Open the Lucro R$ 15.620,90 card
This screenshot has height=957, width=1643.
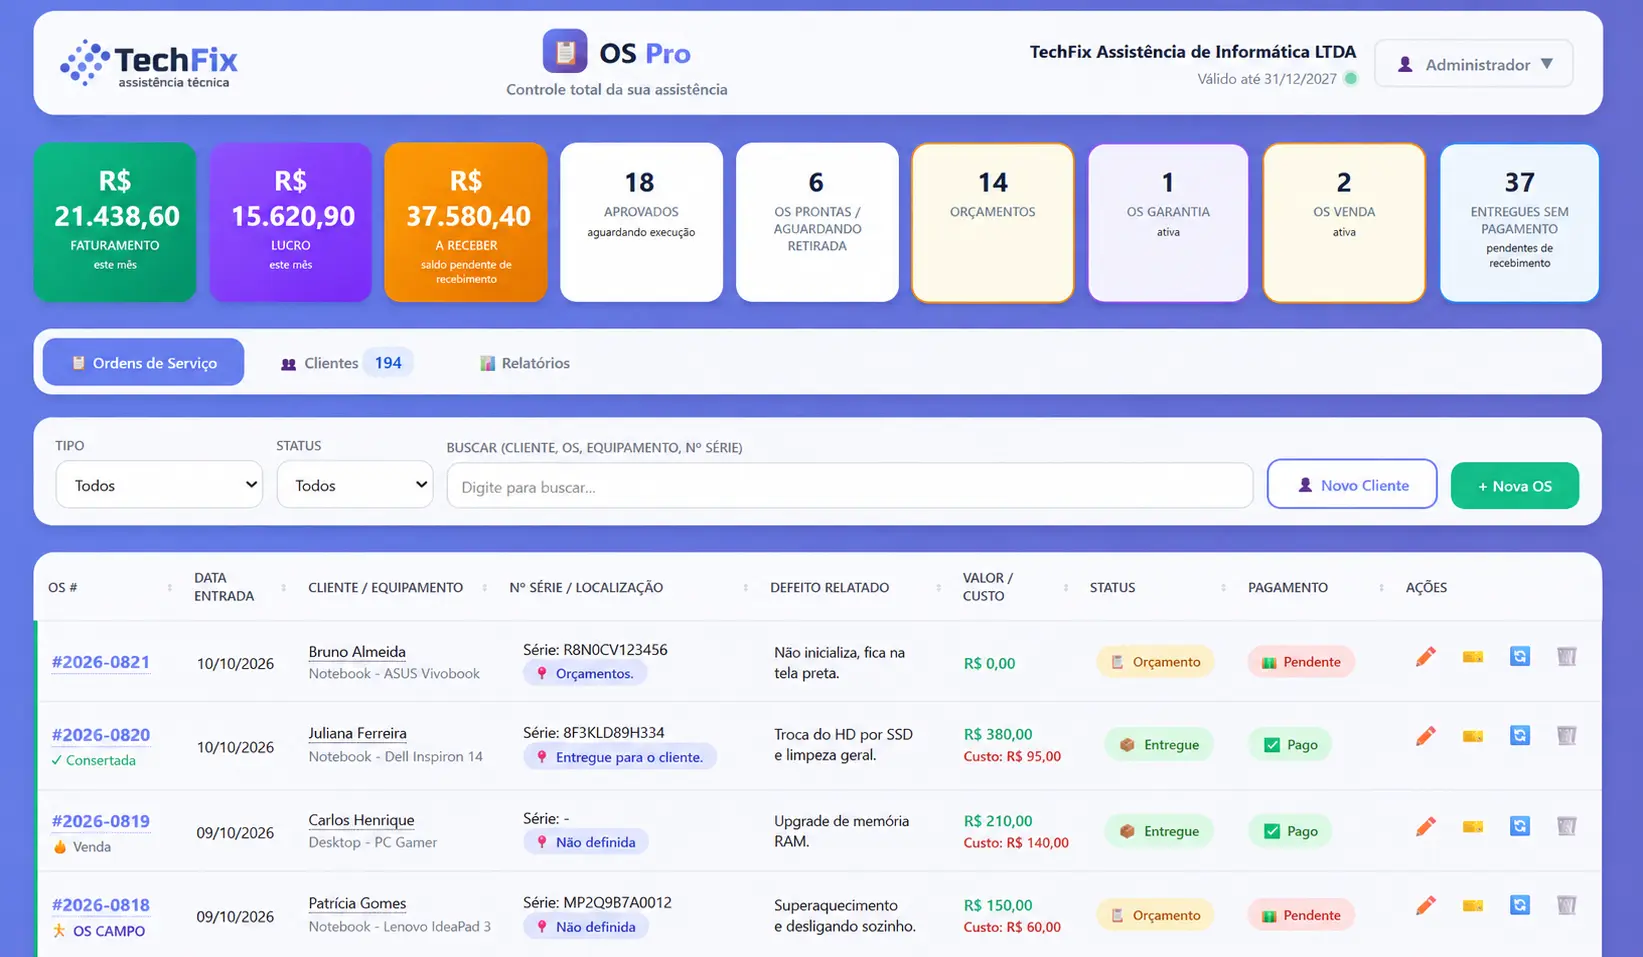coord(291,222)
